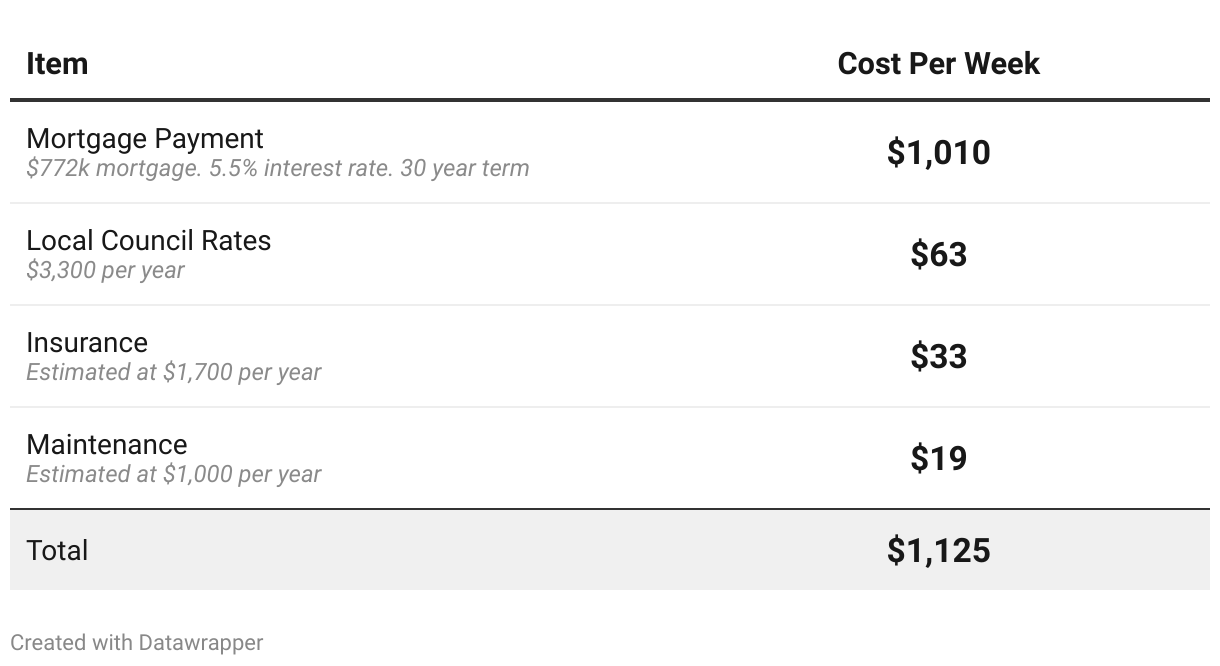Click the Estimated at $1,700 per year note
This screenshot has height=666, width=1220.
click(174, 372)
